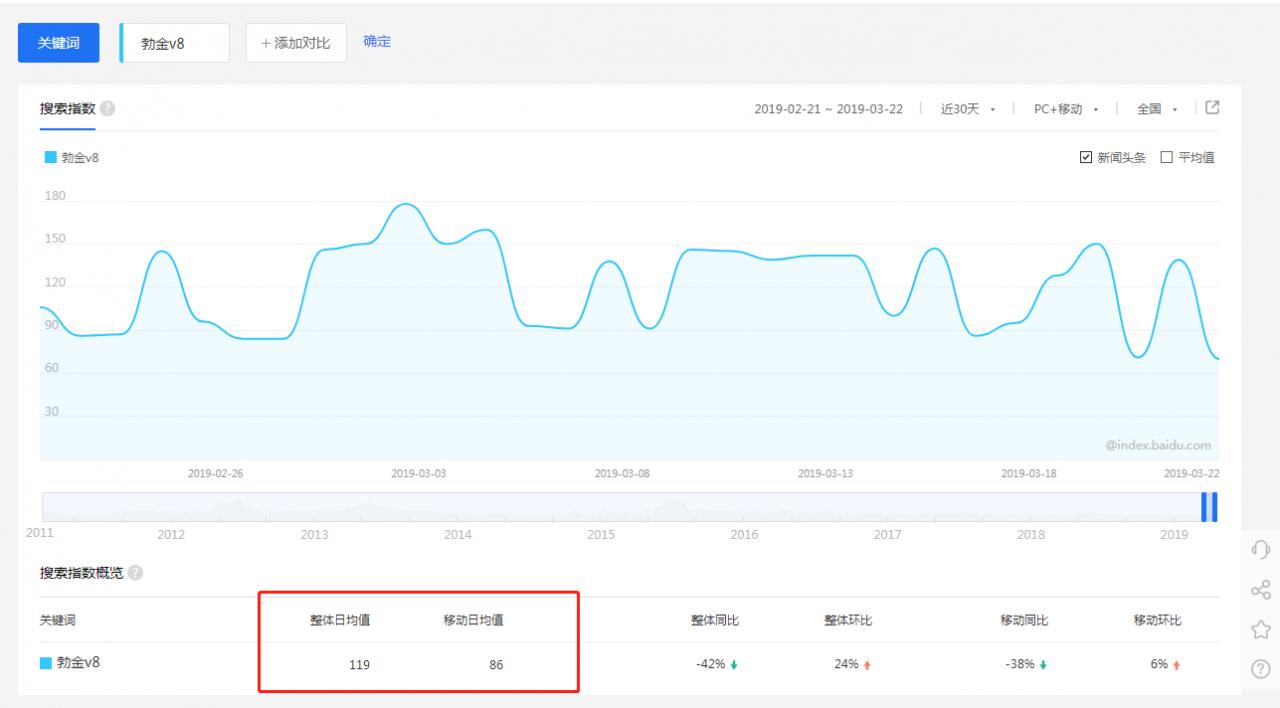
Task: Click the 2012 year label on timeline
Action: [171, 535]
